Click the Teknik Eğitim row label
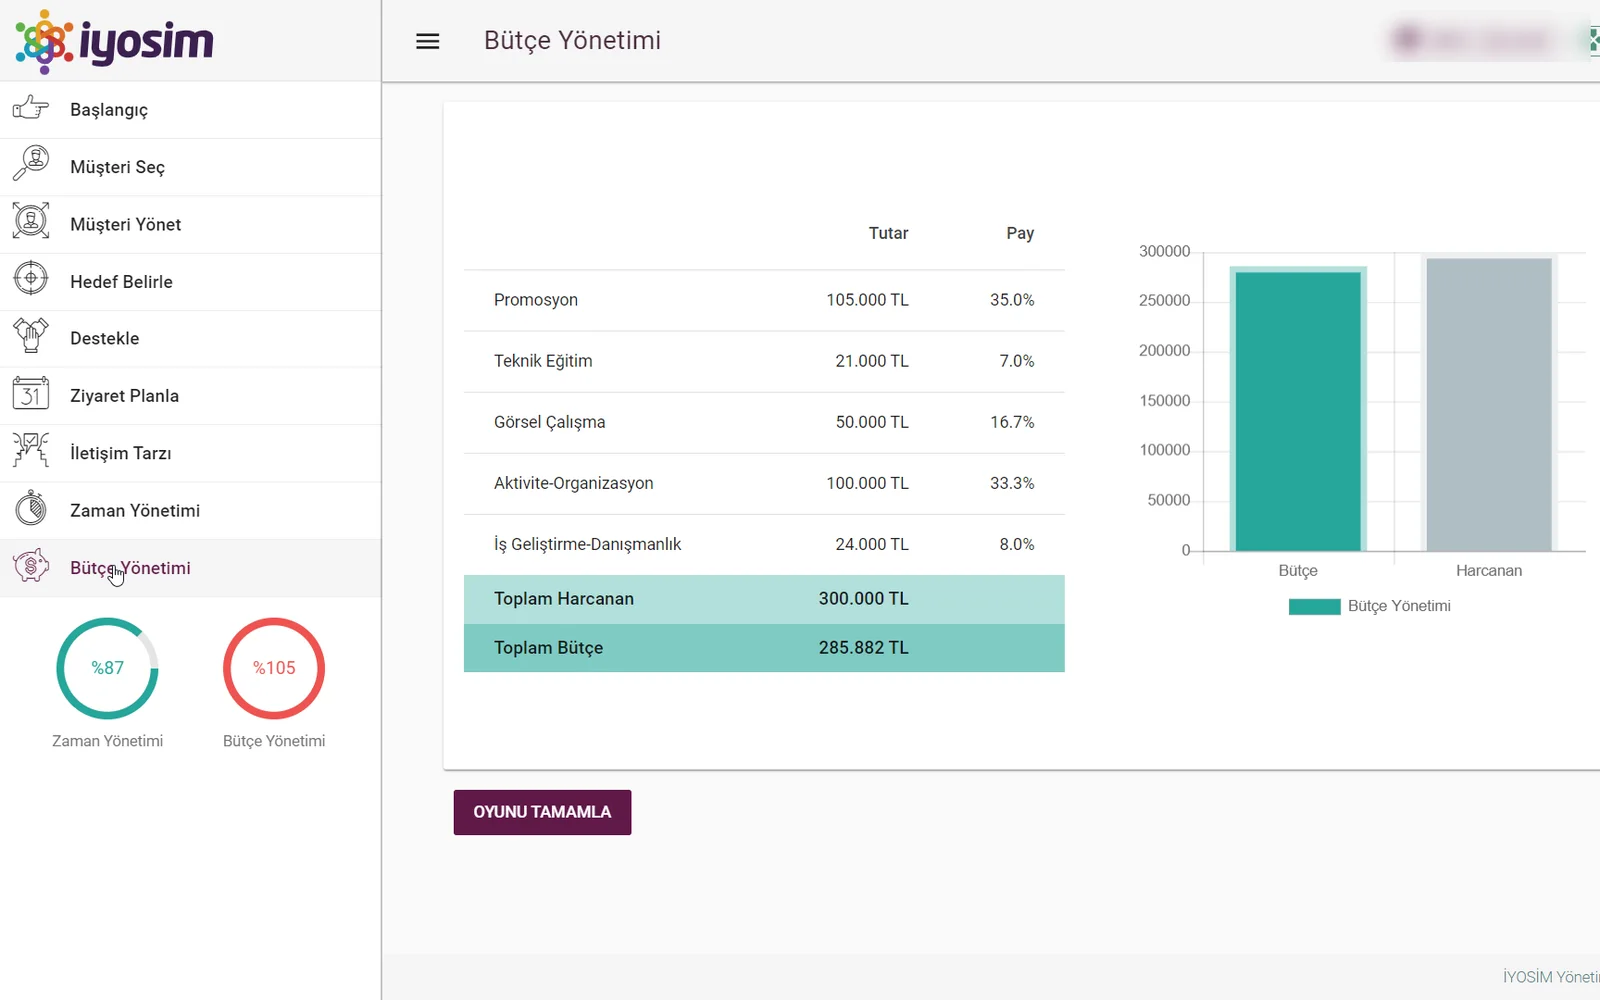Image resolution: width=1600 pixels, height=1000 pixels. coord(543,361)
